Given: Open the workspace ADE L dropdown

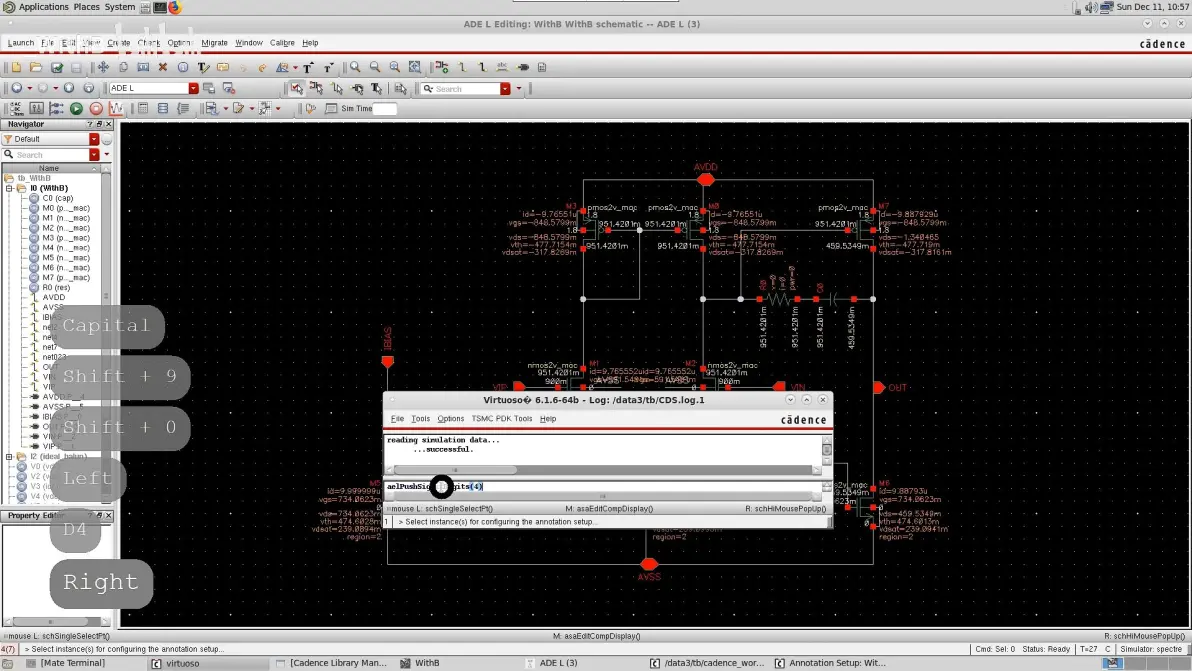Looking at the screenshot, I should tap(194, 88).
